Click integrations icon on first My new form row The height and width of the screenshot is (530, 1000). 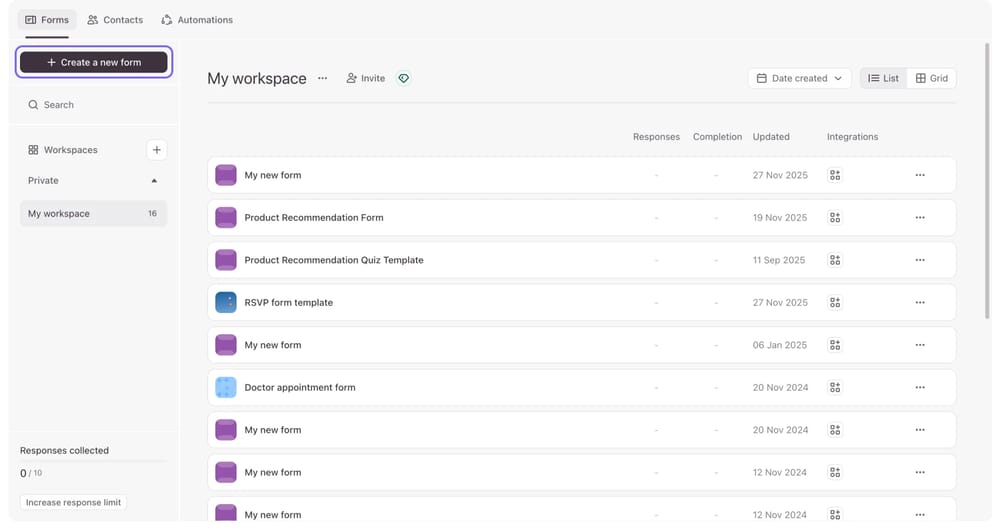click(835, 175)
